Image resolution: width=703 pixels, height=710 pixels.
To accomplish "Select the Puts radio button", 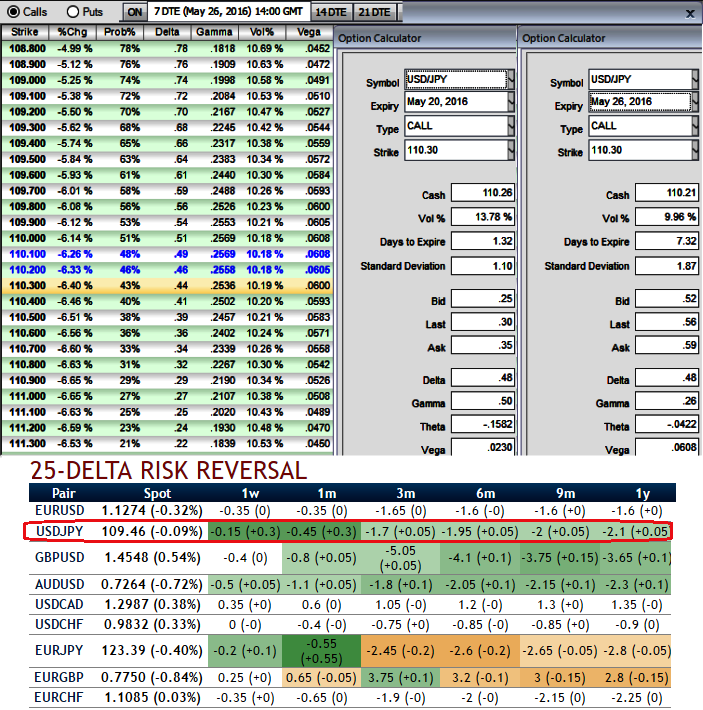I will (x=72, y=12).
